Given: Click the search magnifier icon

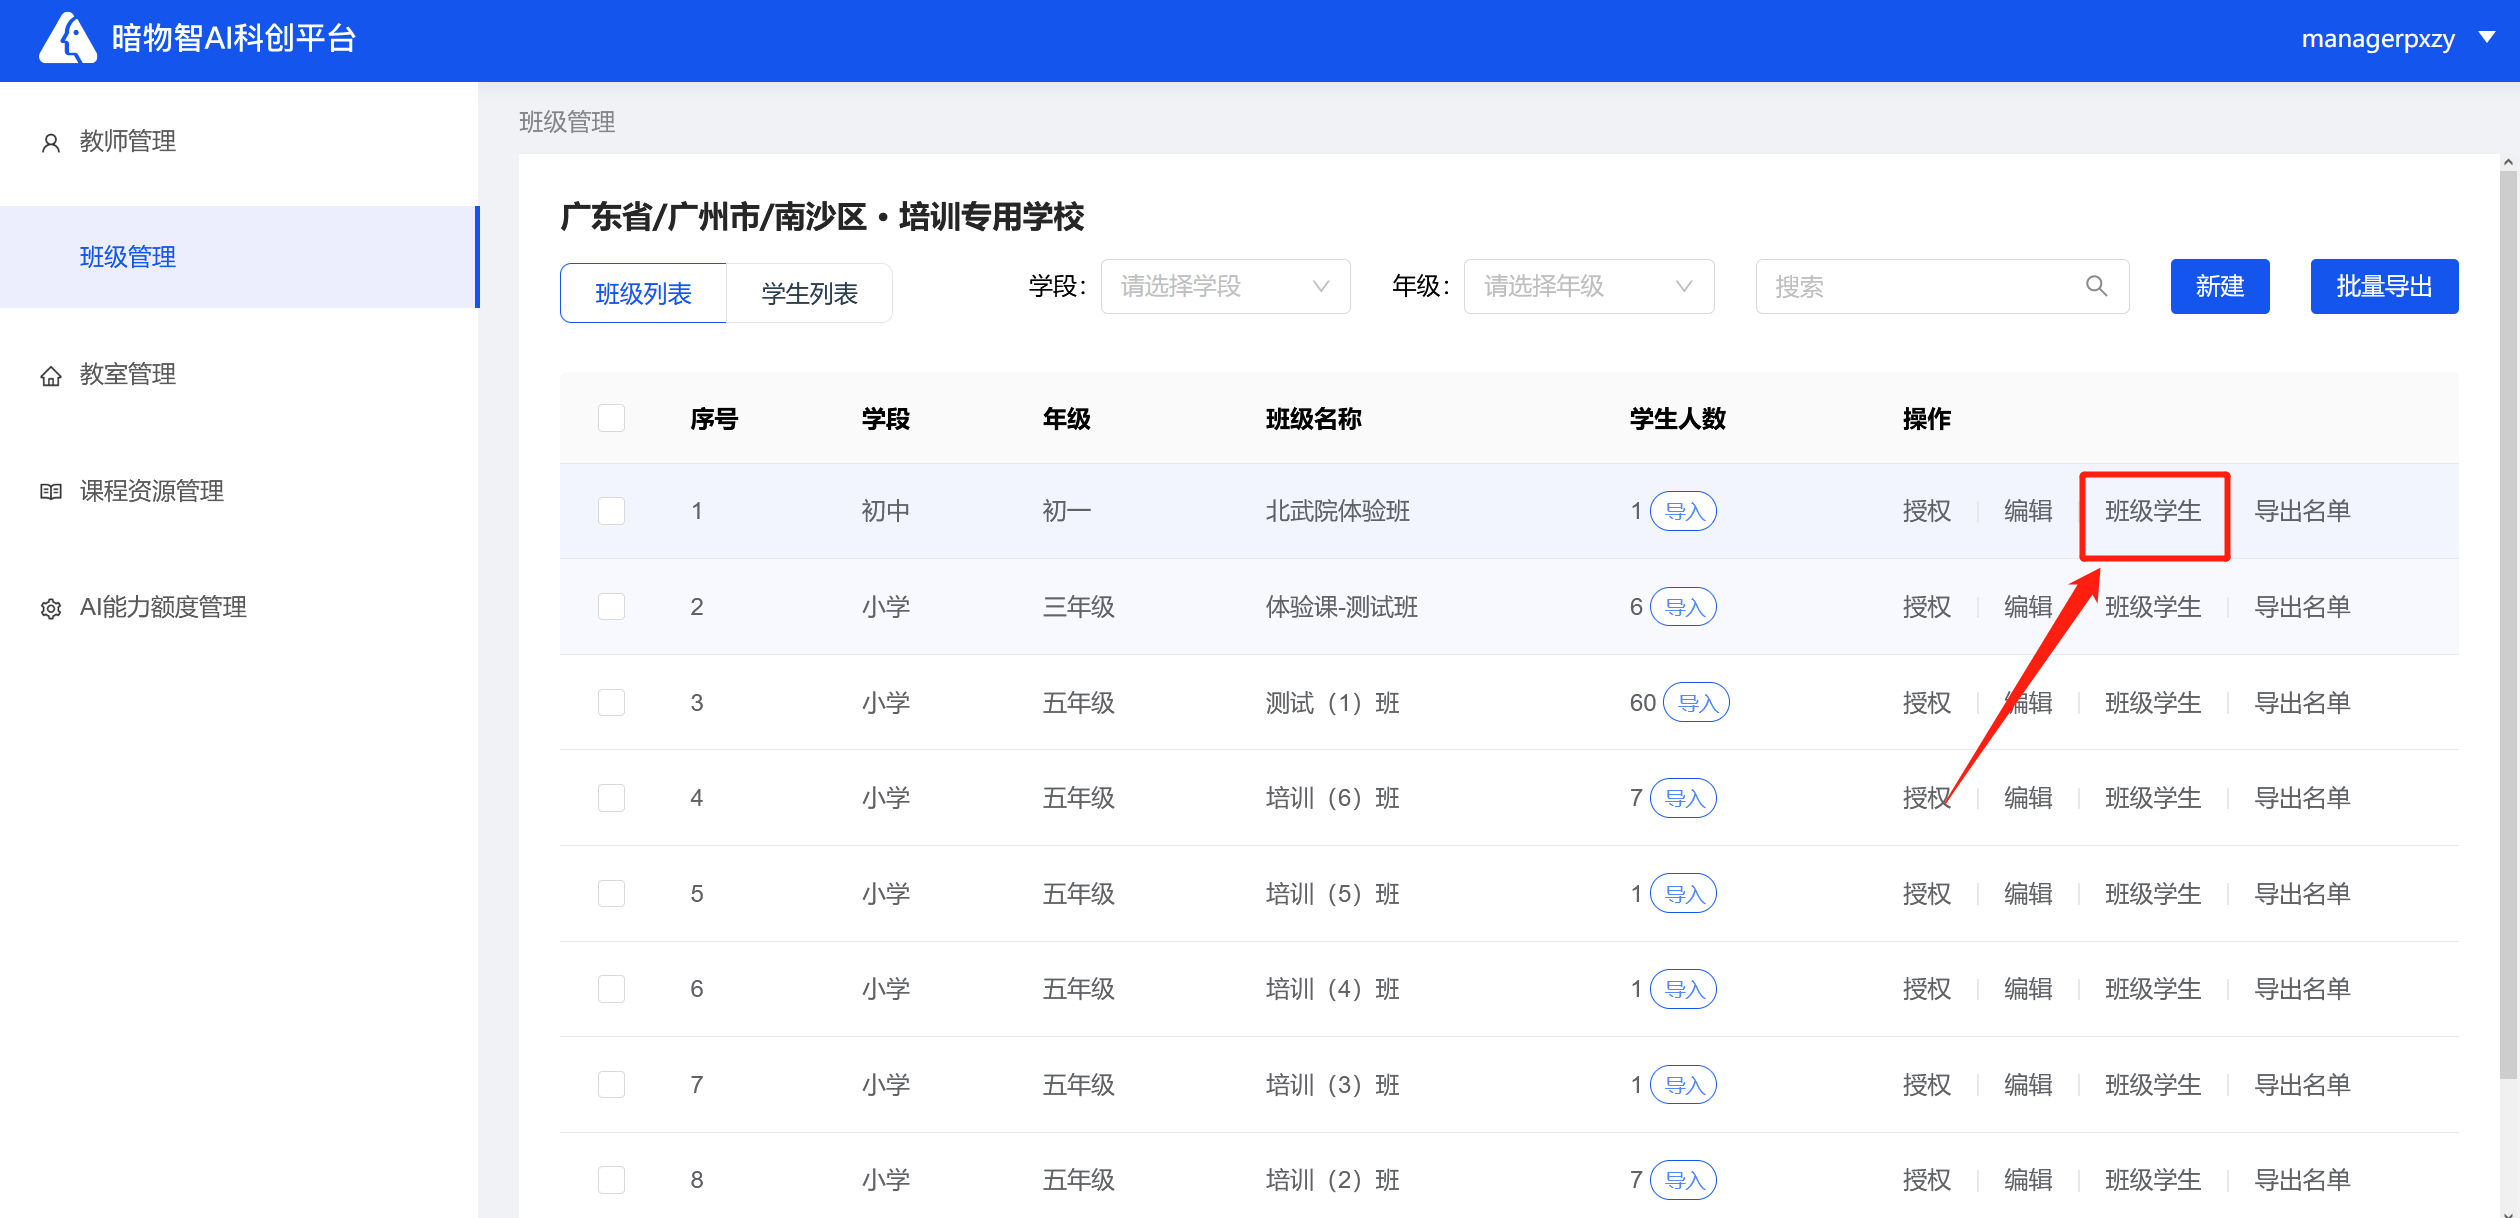Looking at the screenshot, I should click(2096, 287).
